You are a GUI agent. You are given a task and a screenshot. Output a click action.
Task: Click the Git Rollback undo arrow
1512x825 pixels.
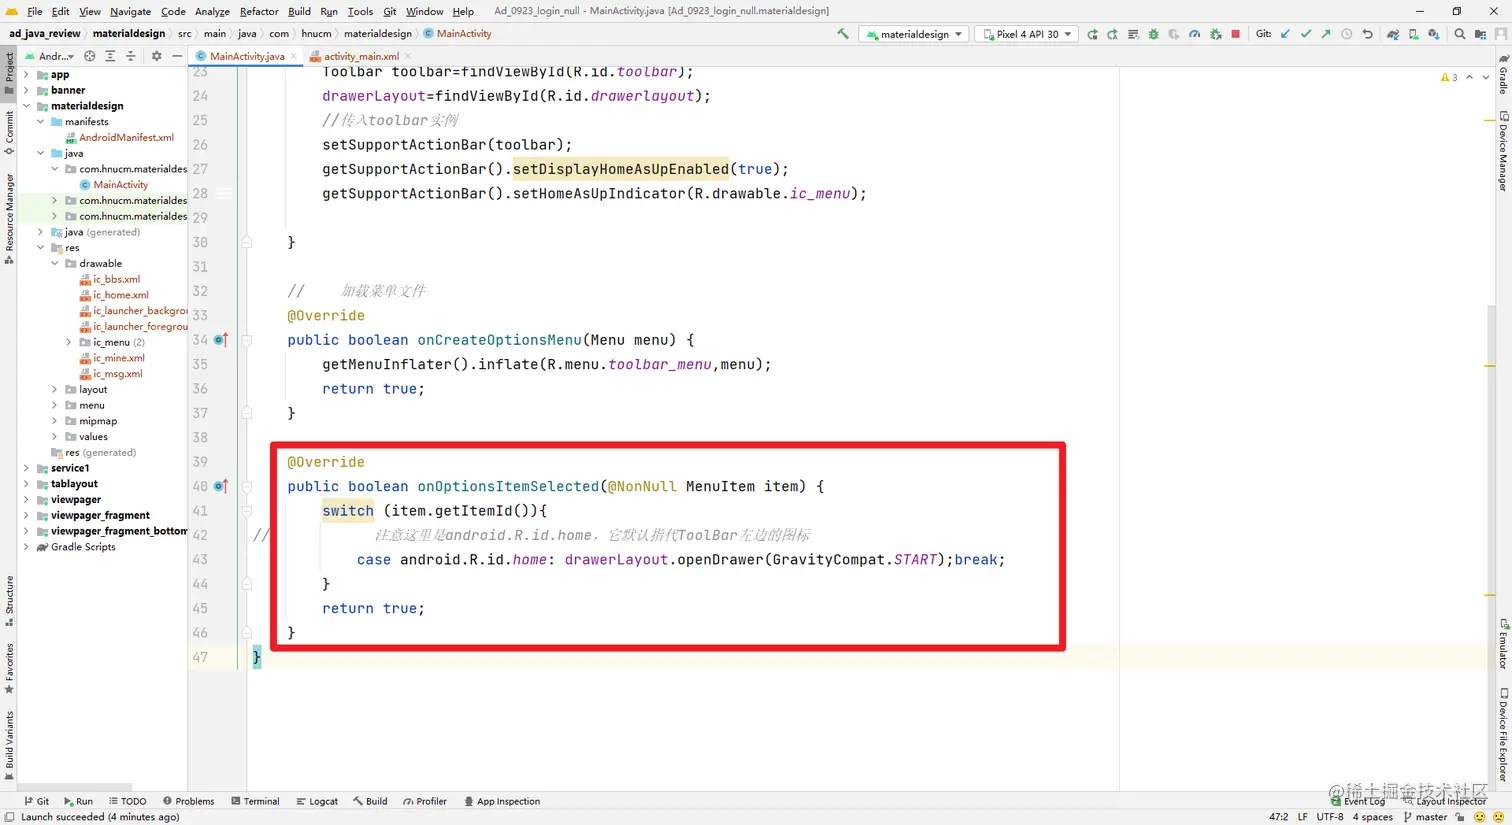tap(1367, 34)
